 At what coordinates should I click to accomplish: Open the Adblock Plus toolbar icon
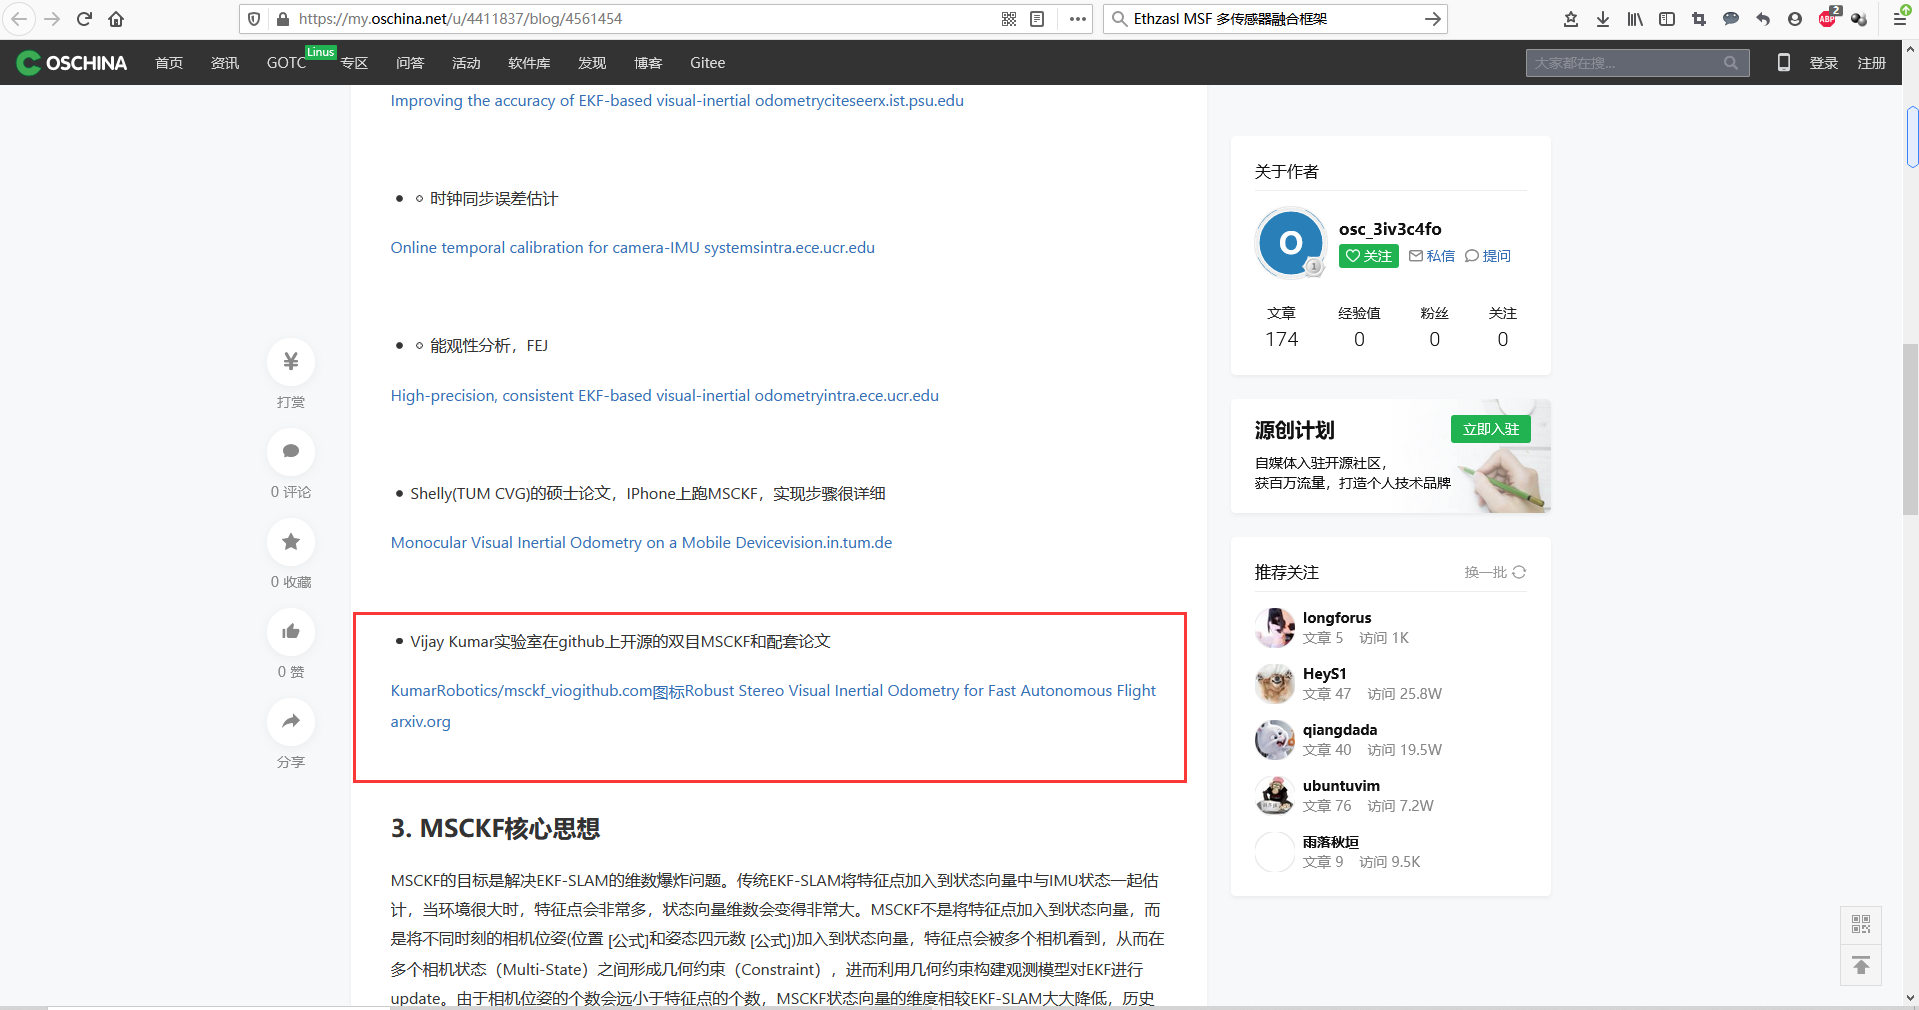[x=1827, y=18]
